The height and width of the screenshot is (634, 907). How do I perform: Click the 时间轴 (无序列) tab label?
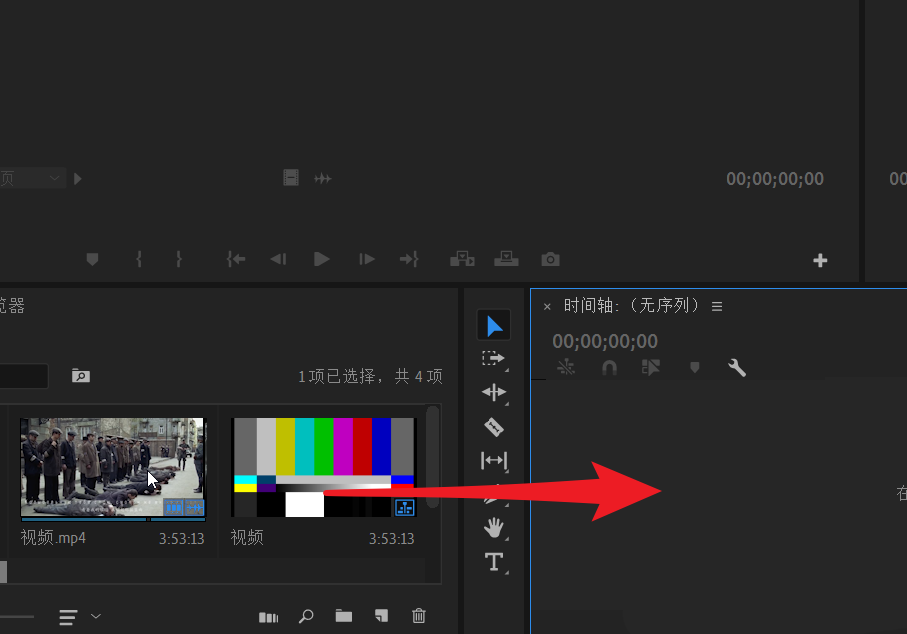coord(630,306)
